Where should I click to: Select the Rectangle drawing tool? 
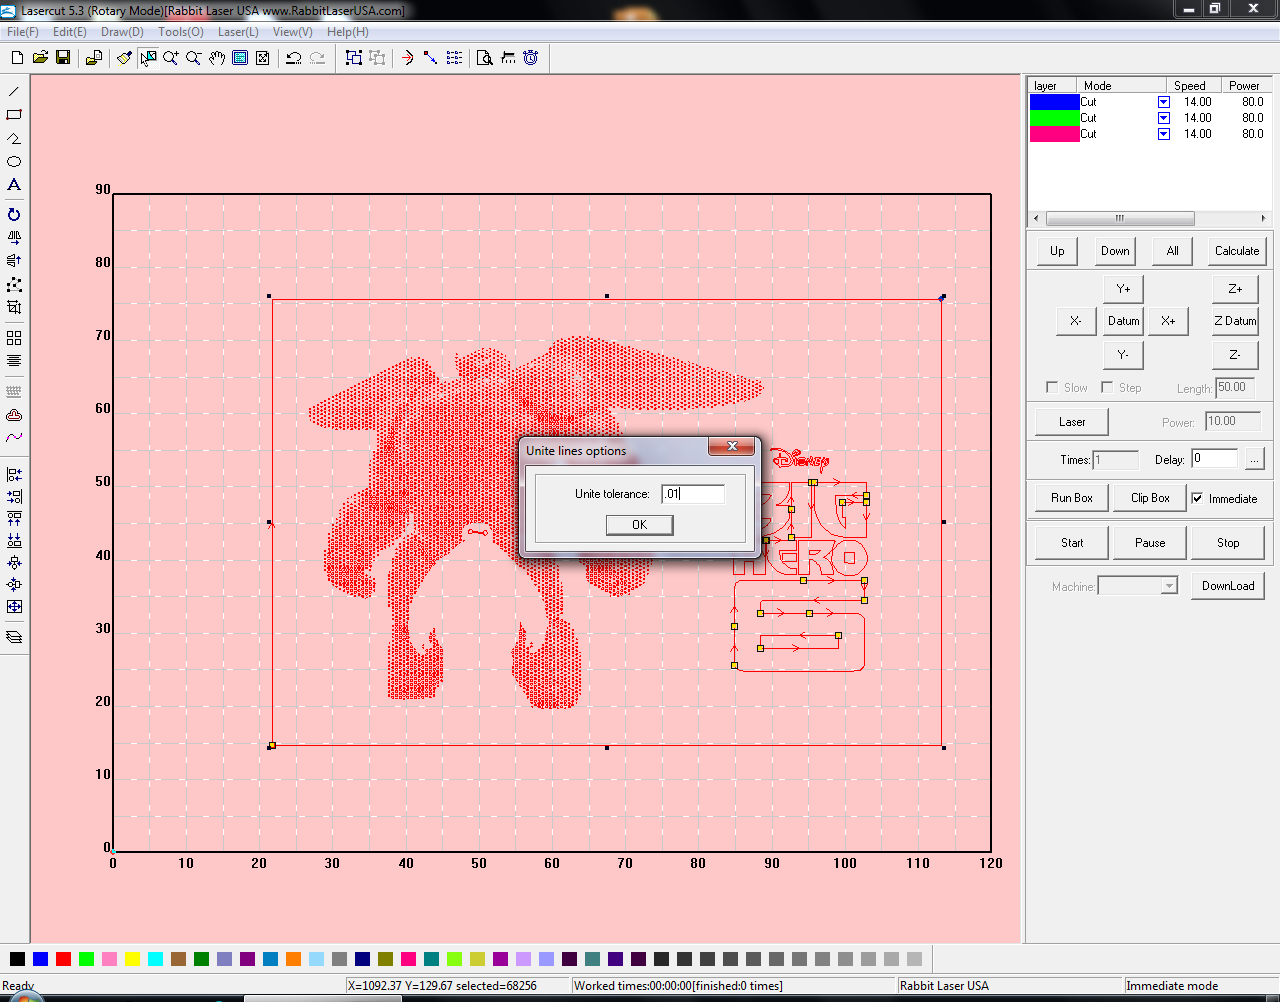14,114
